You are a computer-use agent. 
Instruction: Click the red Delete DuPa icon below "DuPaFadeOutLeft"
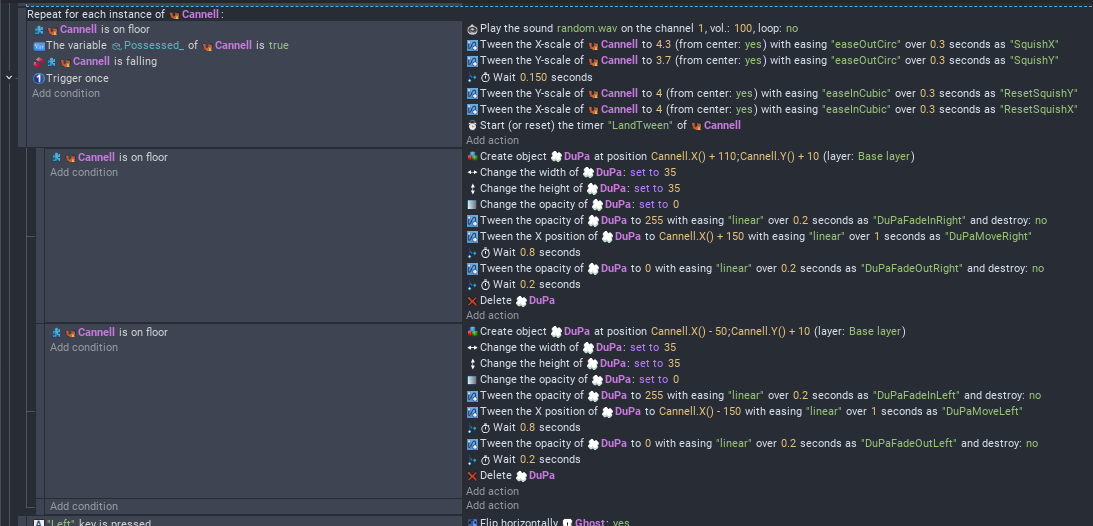coord(472,476)
